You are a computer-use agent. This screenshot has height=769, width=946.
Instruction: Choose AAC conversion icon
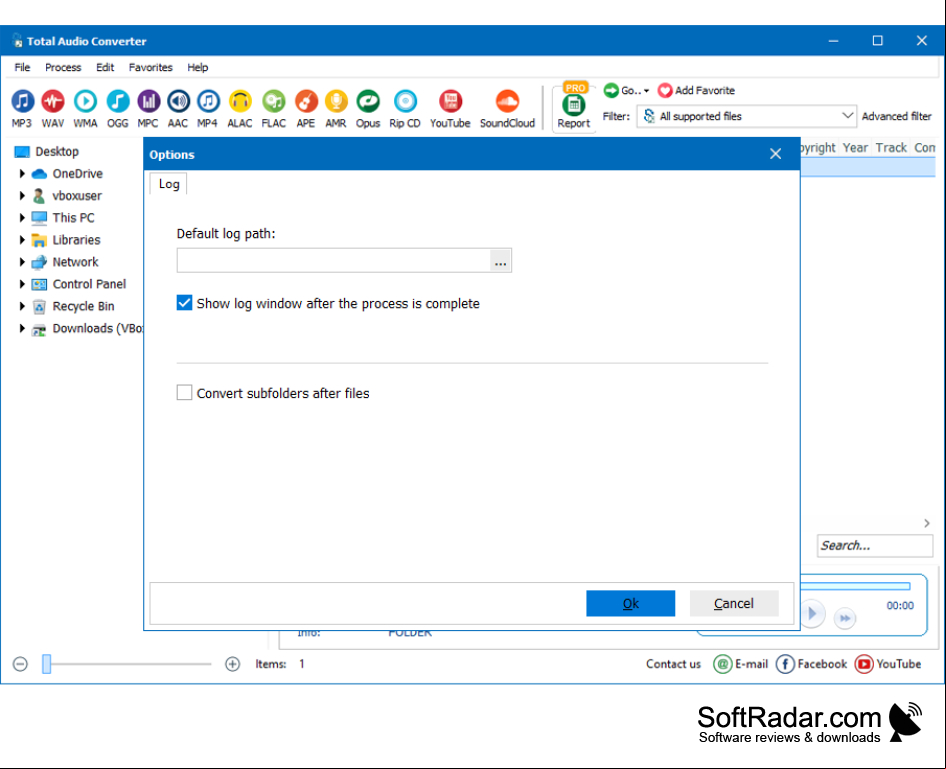point(178,109)
